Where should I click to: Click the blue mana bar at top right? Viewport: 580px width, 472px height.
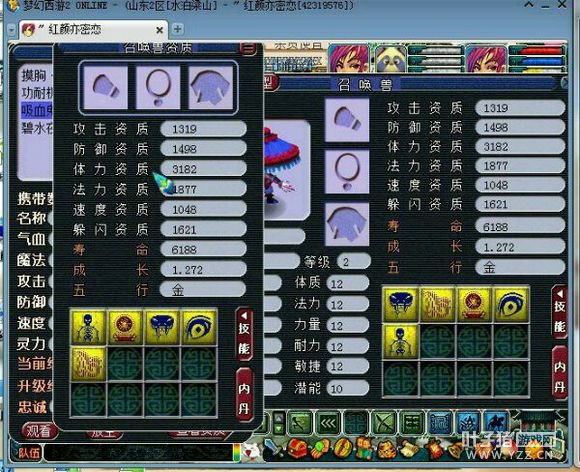click(537, 60)
